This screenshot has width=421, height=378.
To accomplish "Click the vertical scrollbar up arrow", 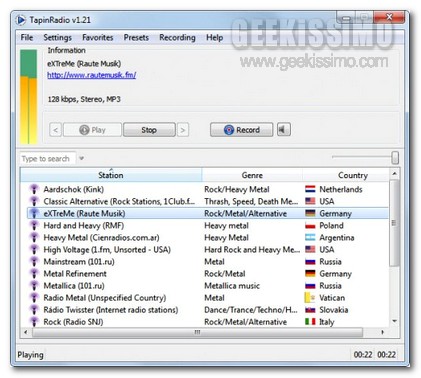I will point(394,174).
